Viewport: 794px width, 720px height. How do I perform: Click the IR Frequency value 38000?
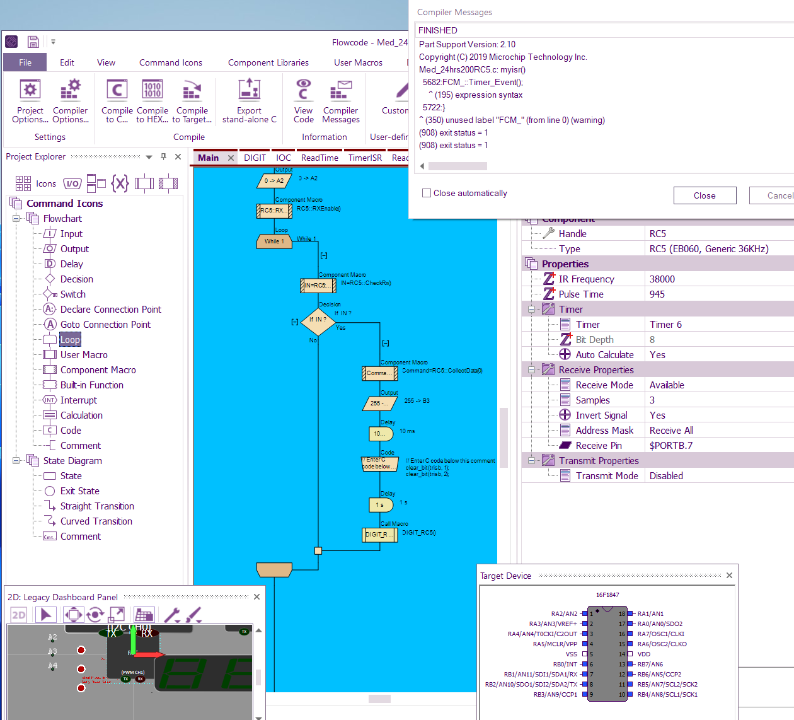click(x=662, y=279)
